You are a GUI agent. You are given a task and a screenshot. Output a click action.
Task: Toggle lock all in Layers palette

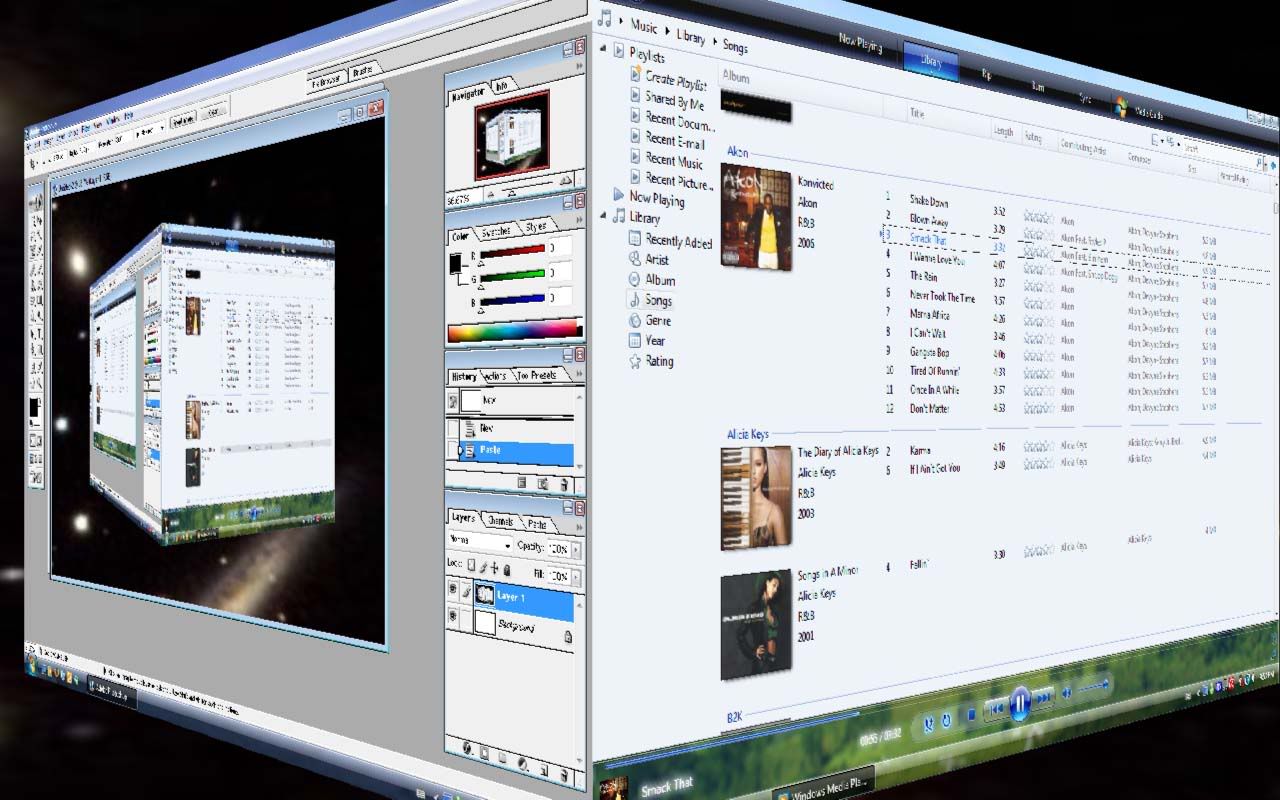pyautogui.click(x=506, y=570)
